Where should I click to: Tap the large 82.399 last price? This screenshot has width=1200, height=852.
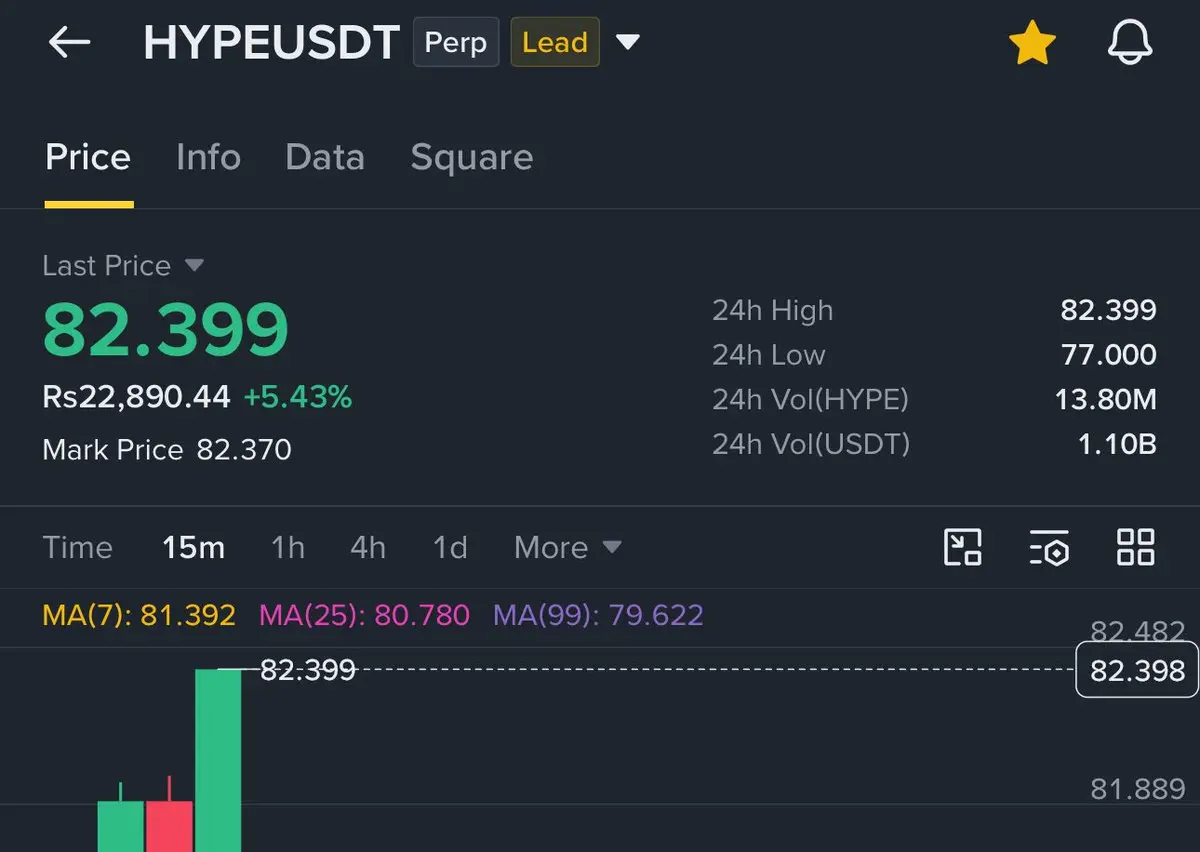pyautogui.click(x=165, y=330)
